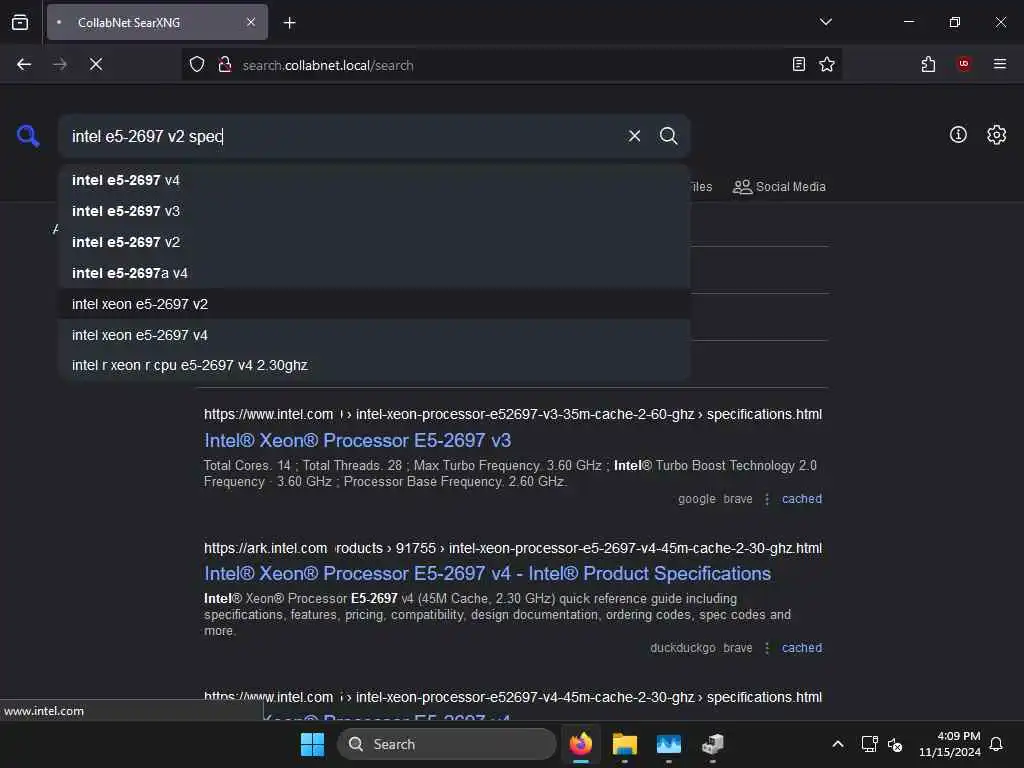Select suggestion 'intel e5-2697 v2'
The image size is (1024, 768).
pyautogui.click(x=374, y=242)
